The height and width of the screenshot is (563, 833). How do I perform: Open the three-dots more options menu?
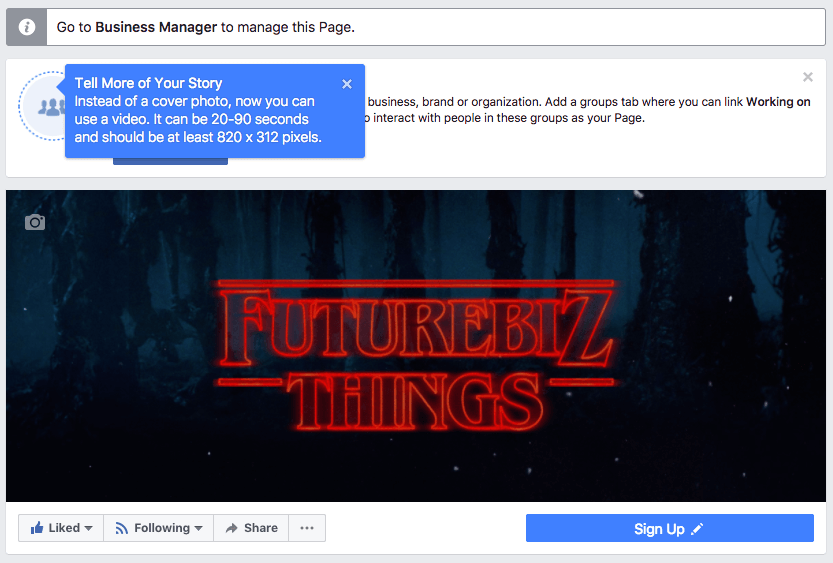pos(307,528)
